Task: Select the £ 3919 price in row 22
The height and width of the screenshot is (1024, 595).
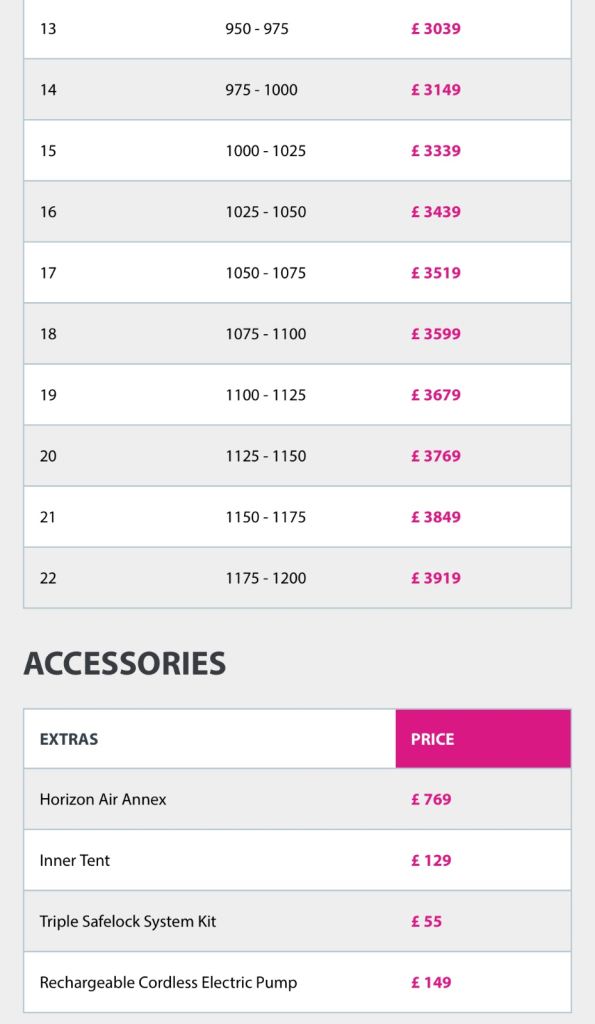Action: [x=436, y=578]
